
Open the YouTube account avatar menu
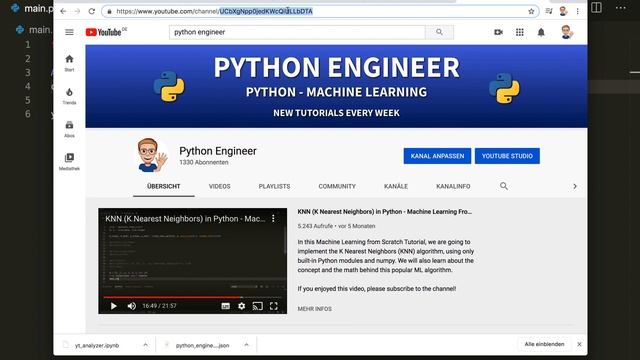click(567, 32)
